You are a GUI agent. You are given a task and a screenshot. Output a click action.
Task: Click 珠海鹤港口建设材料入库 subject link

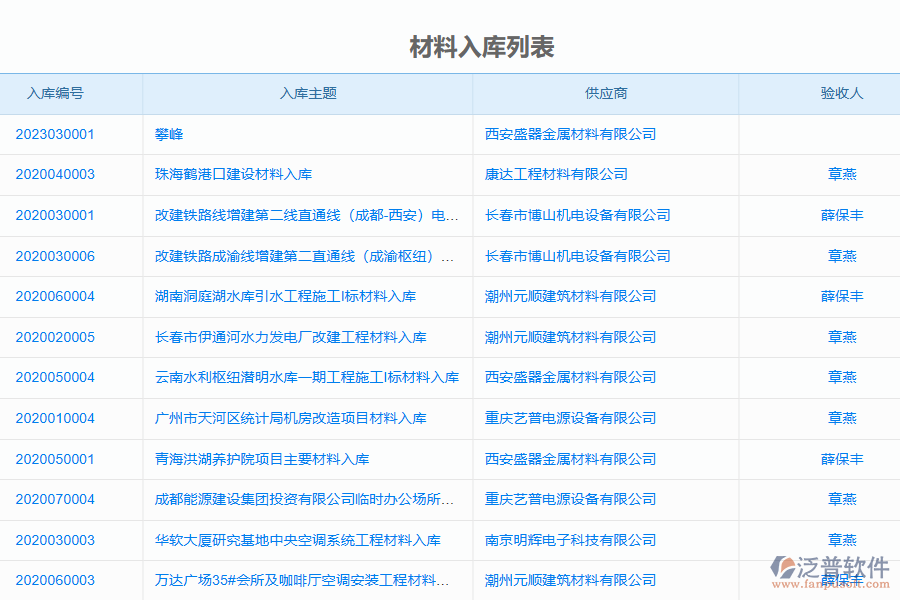click(231, 174)
